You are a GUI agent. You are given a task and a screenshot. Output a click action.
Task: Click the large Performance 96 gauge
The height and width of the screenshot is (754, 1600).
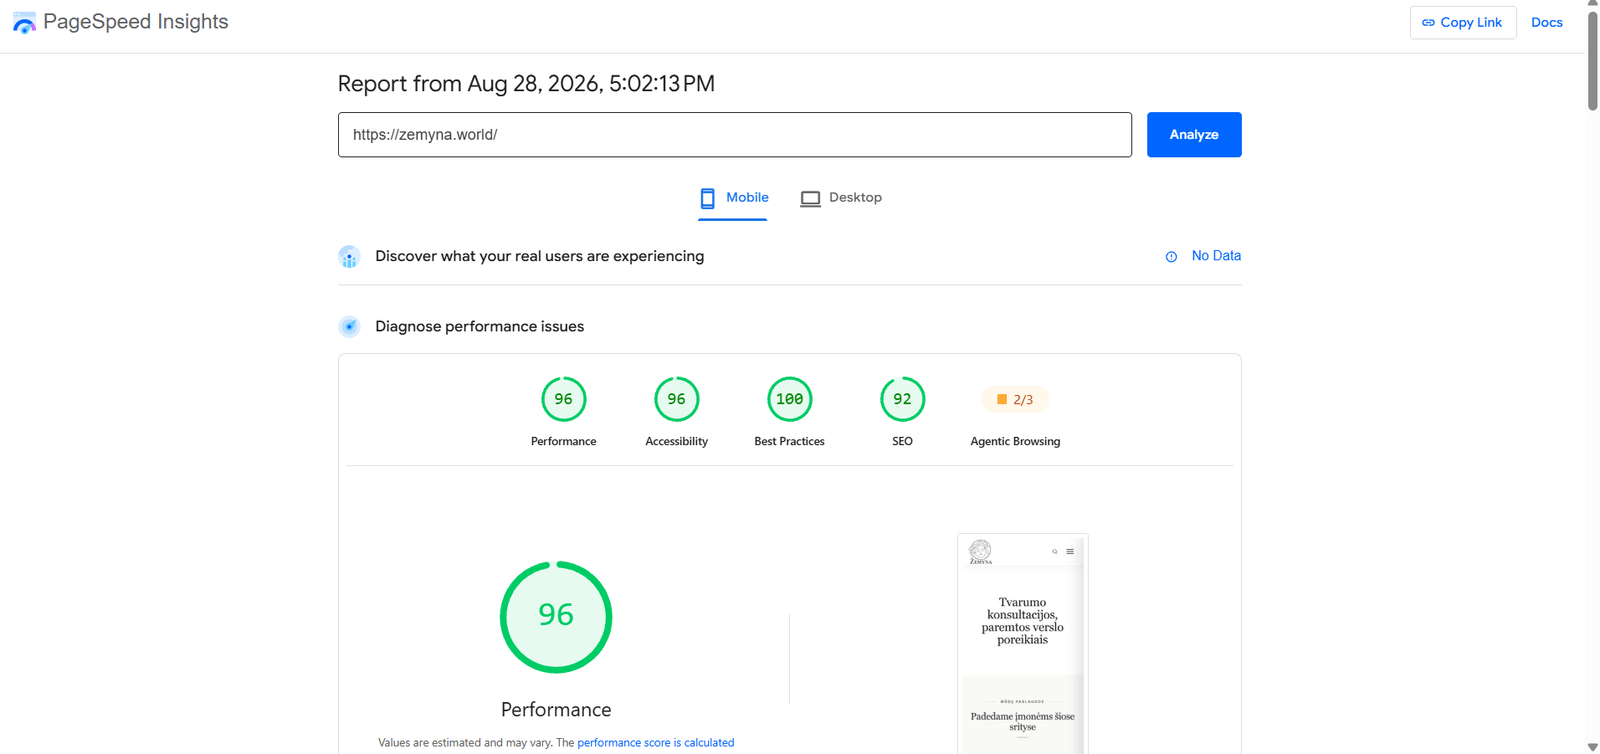coord(556,616)
